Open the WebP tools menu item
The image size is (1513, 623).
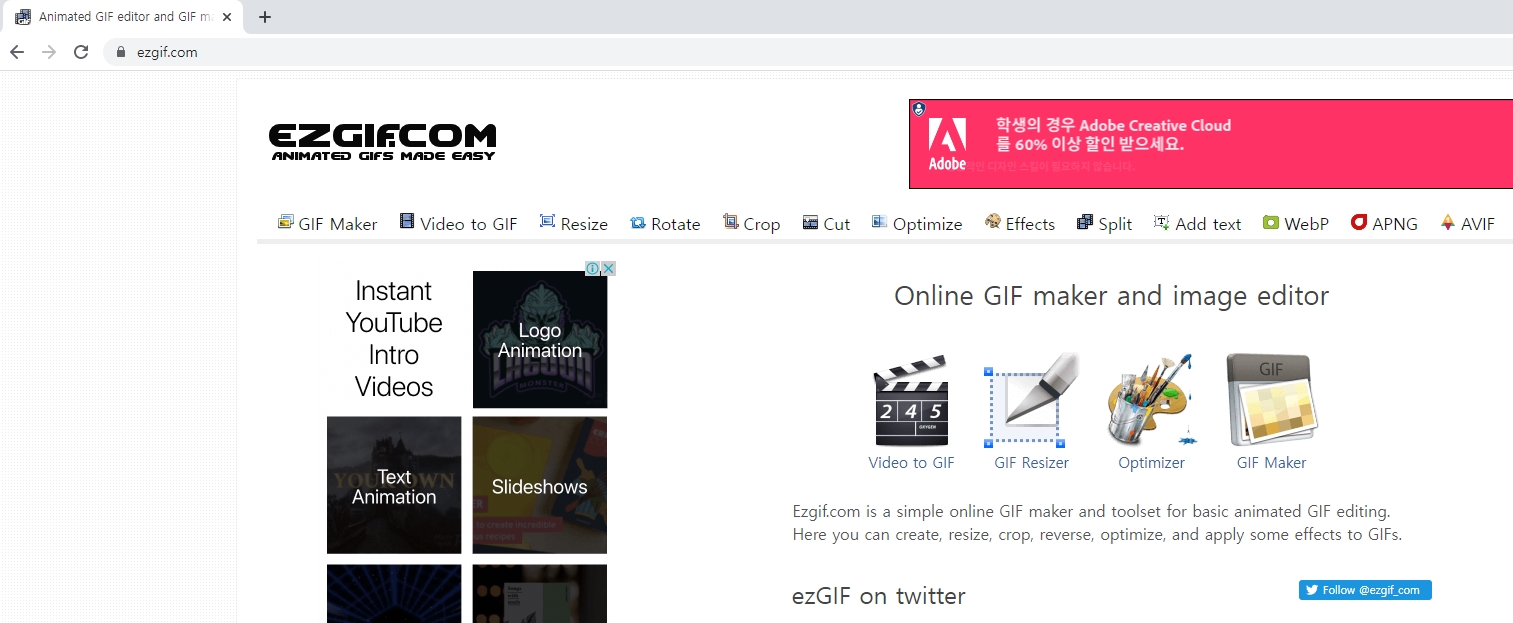[1295, 223]
